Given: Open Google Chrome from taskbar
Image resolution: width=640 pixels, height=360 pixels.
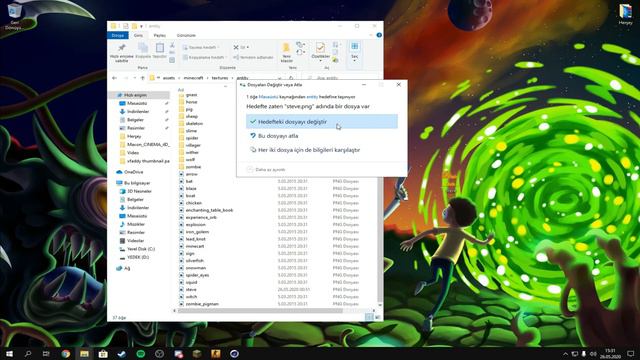Looking at the screenshot, I should (x=66, y=353).
